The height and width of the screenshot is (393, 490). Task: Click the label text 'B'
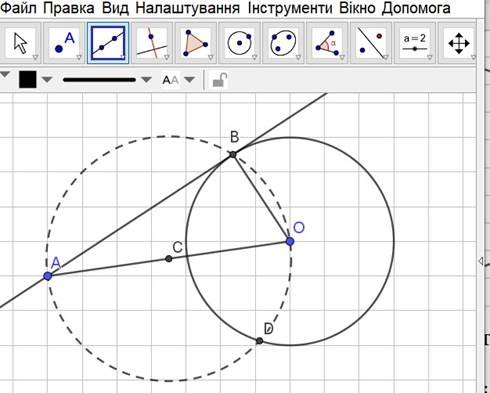pos(235,137)
